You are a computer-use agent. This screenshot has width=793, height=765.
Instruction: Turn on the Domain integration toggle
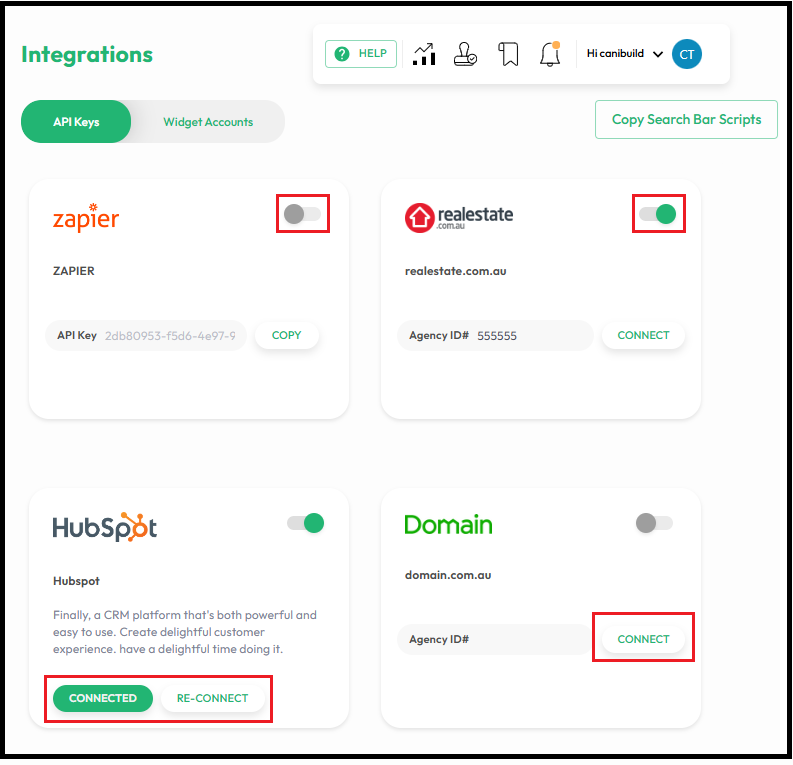click(x=654, y=523)
